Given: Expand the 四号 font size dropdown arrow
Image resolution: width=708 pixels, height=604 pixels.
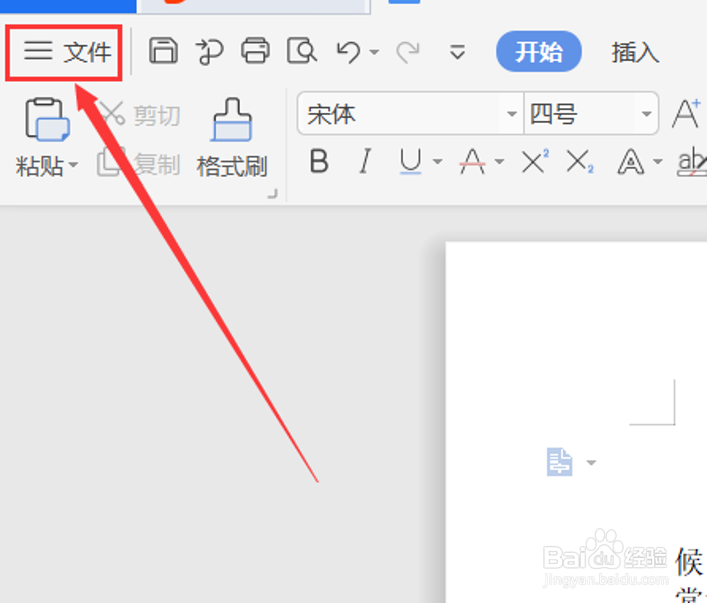Looking at the screenshot, I should coord(647,114).
